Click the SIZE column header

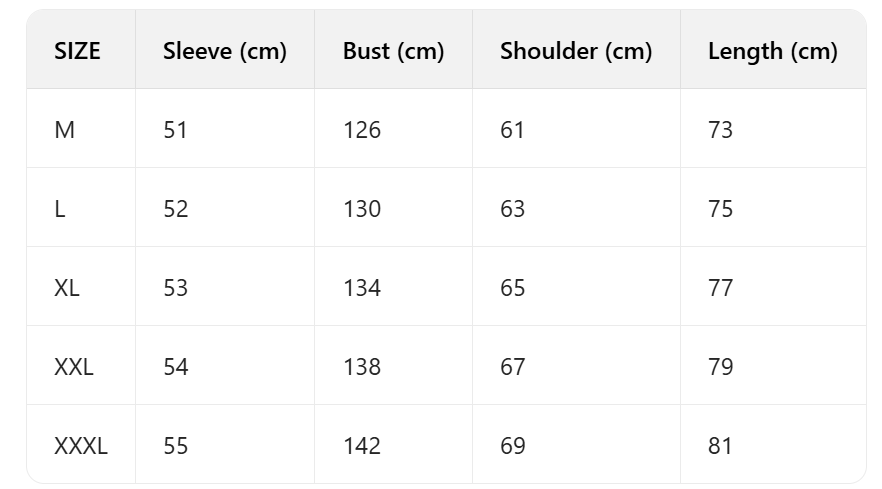coord(78,51)
